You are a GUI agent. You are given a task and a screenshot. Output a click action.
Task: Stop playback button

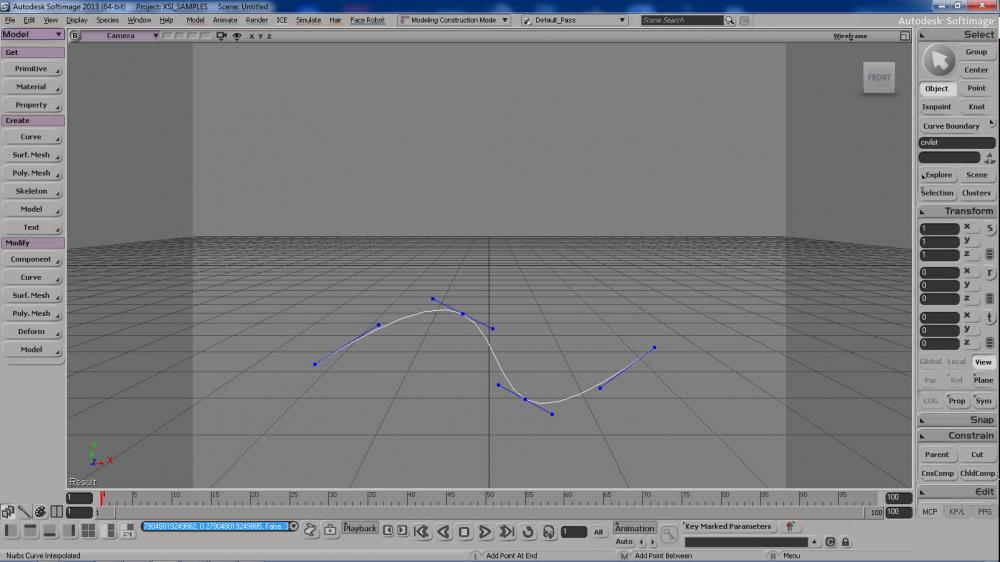point(464,531)
